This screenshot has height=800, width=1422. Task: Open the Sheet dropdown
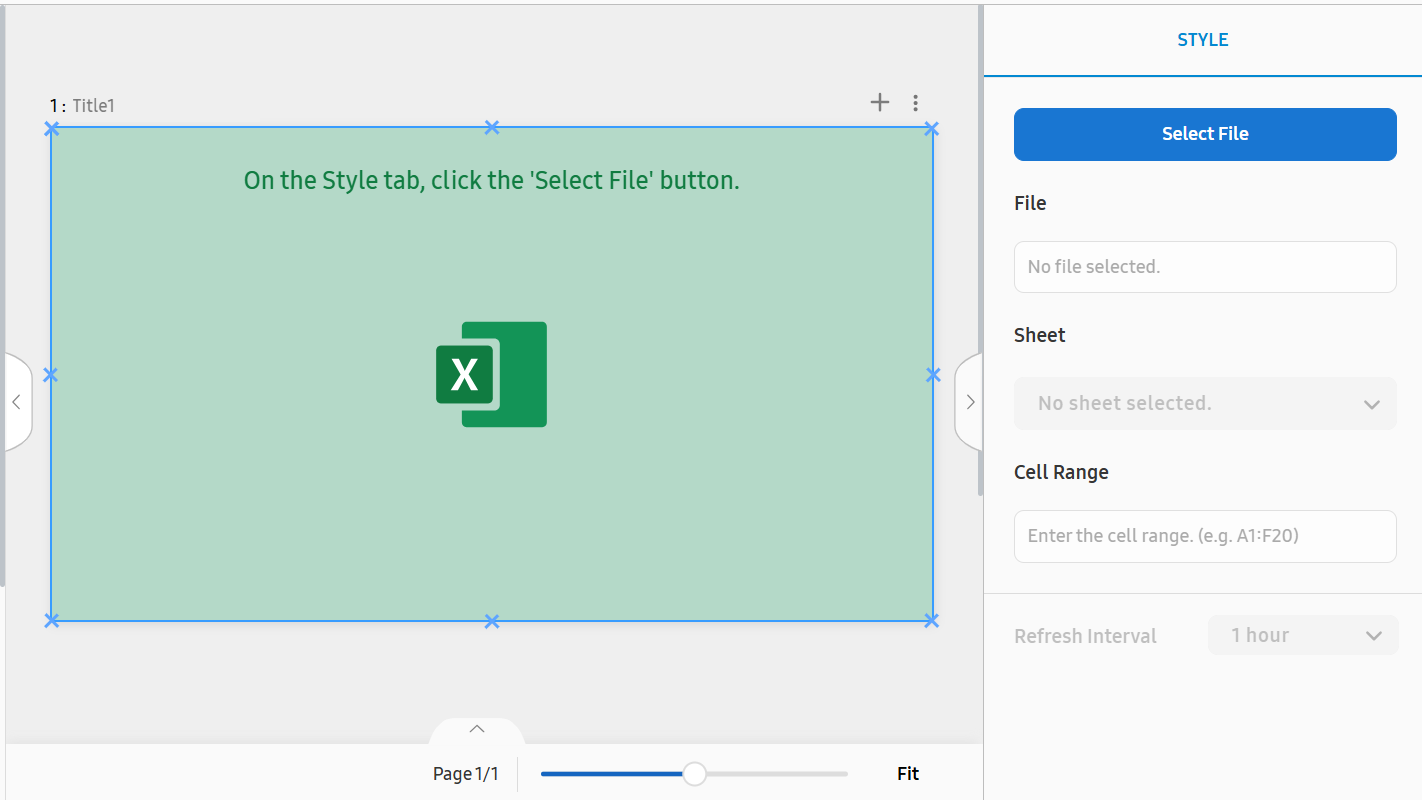click(x=1205, y=404)
